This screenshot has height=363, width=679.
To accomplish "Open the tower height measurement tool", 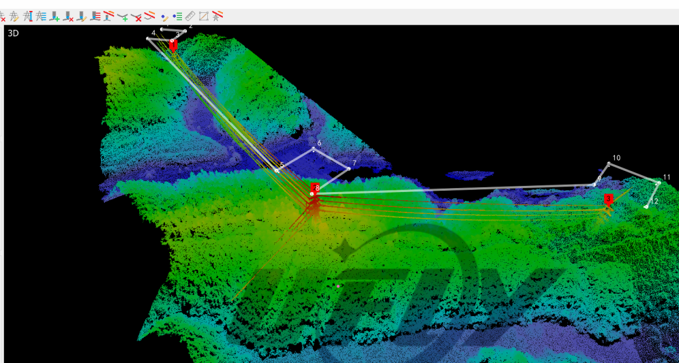I will pos(28,16).
